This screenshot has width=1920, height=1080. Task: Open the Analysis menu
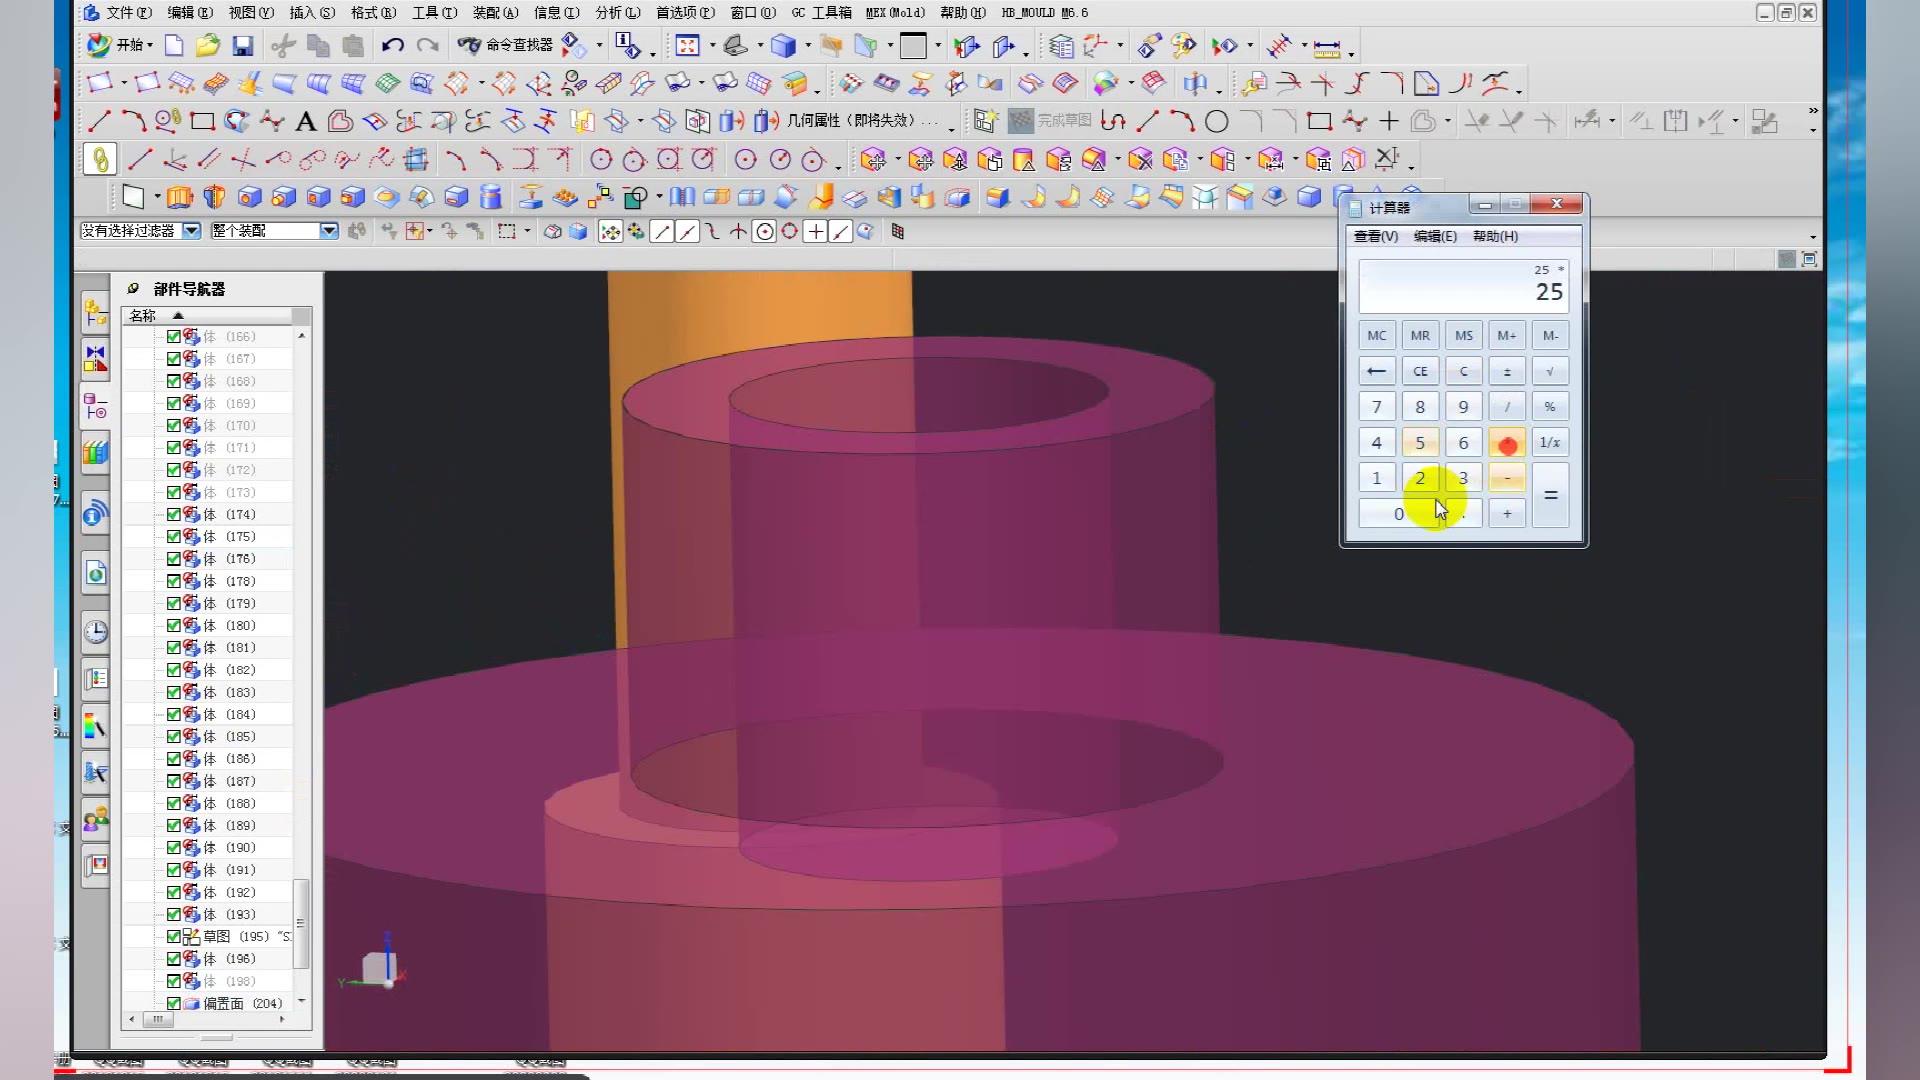point(616,13)
